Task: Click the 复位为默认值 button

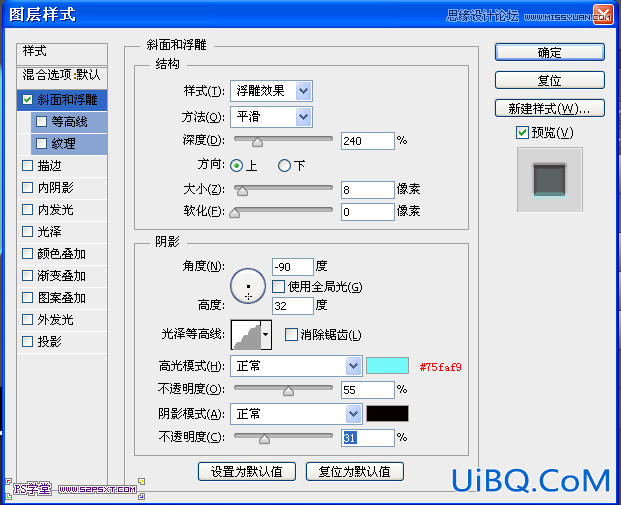Action: coord(355,471)
